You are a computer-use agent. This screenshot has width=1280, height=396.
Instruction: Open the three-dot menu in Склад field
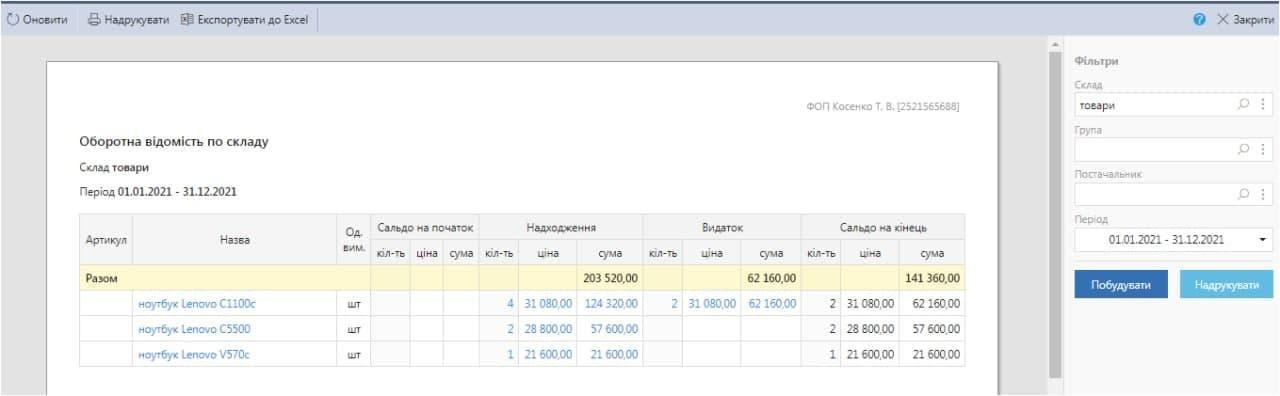[x=1262, y=105]
